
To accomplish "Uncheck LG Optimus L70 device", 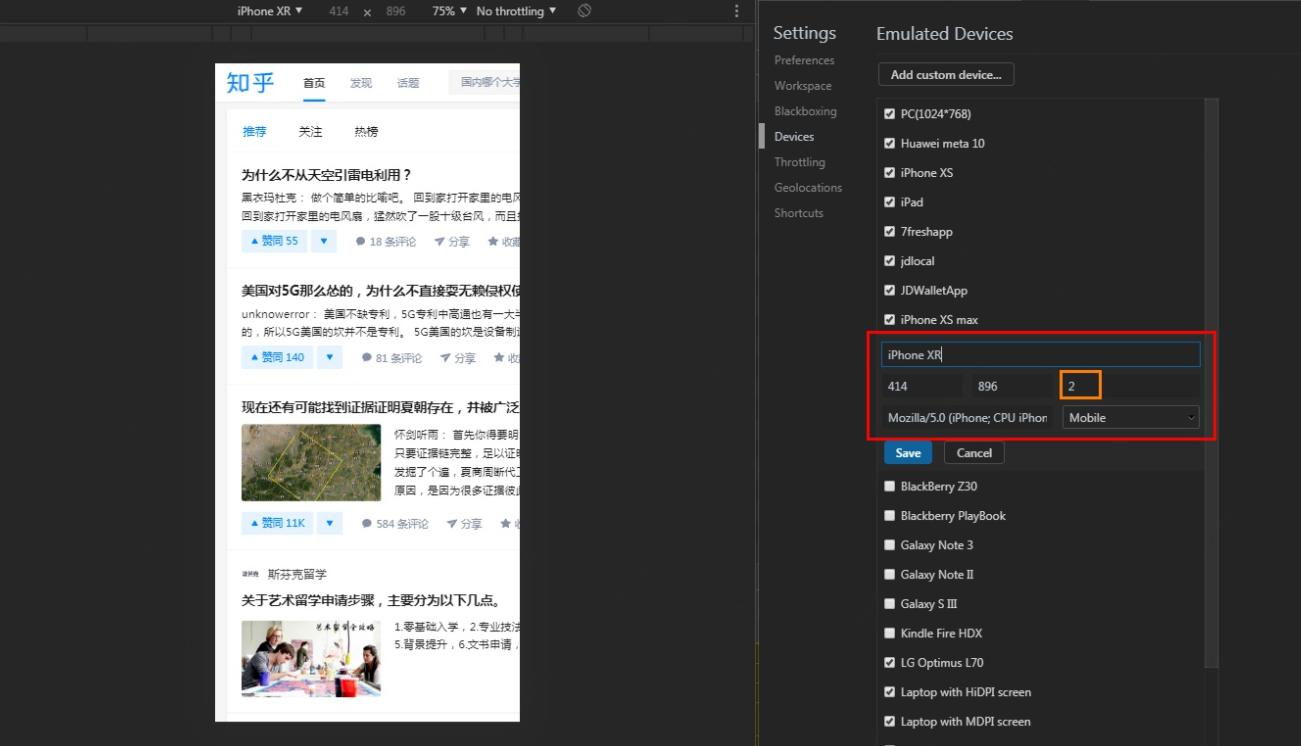I will tap(890, 663).
